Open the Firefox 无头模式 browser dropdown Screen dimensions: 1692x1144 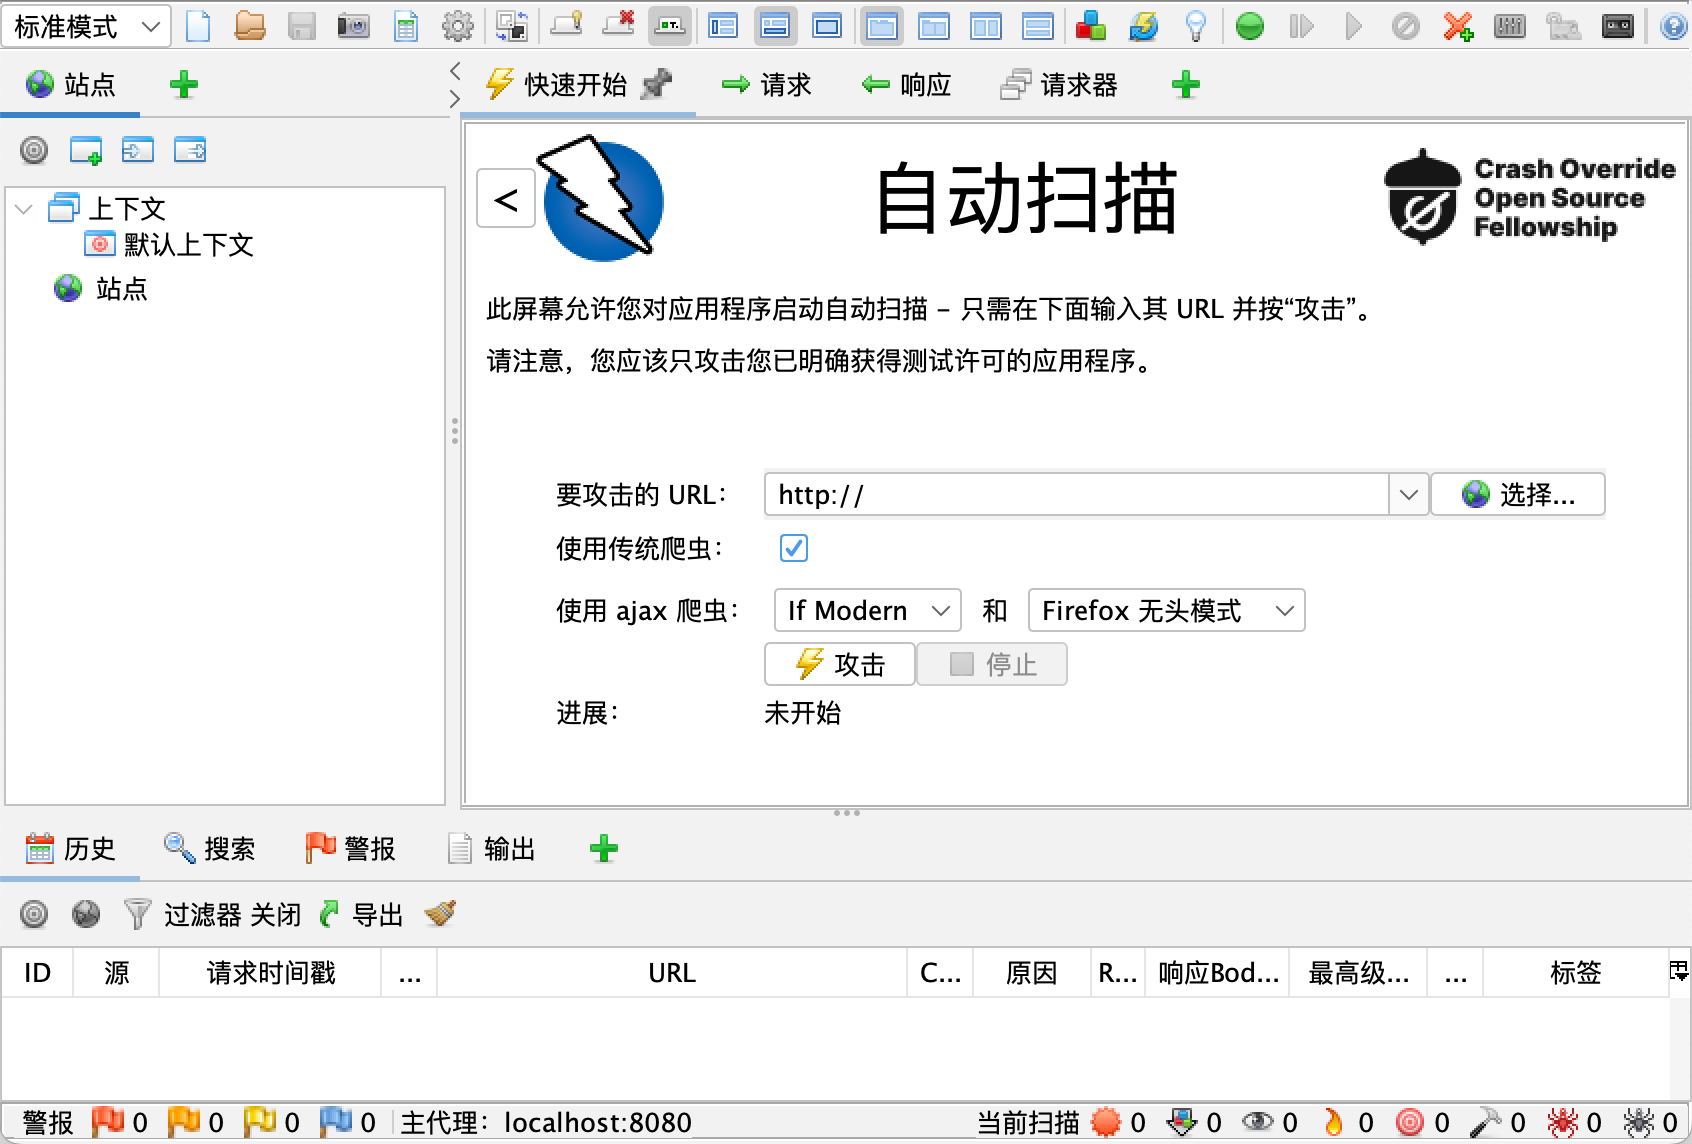[1167, 610]
